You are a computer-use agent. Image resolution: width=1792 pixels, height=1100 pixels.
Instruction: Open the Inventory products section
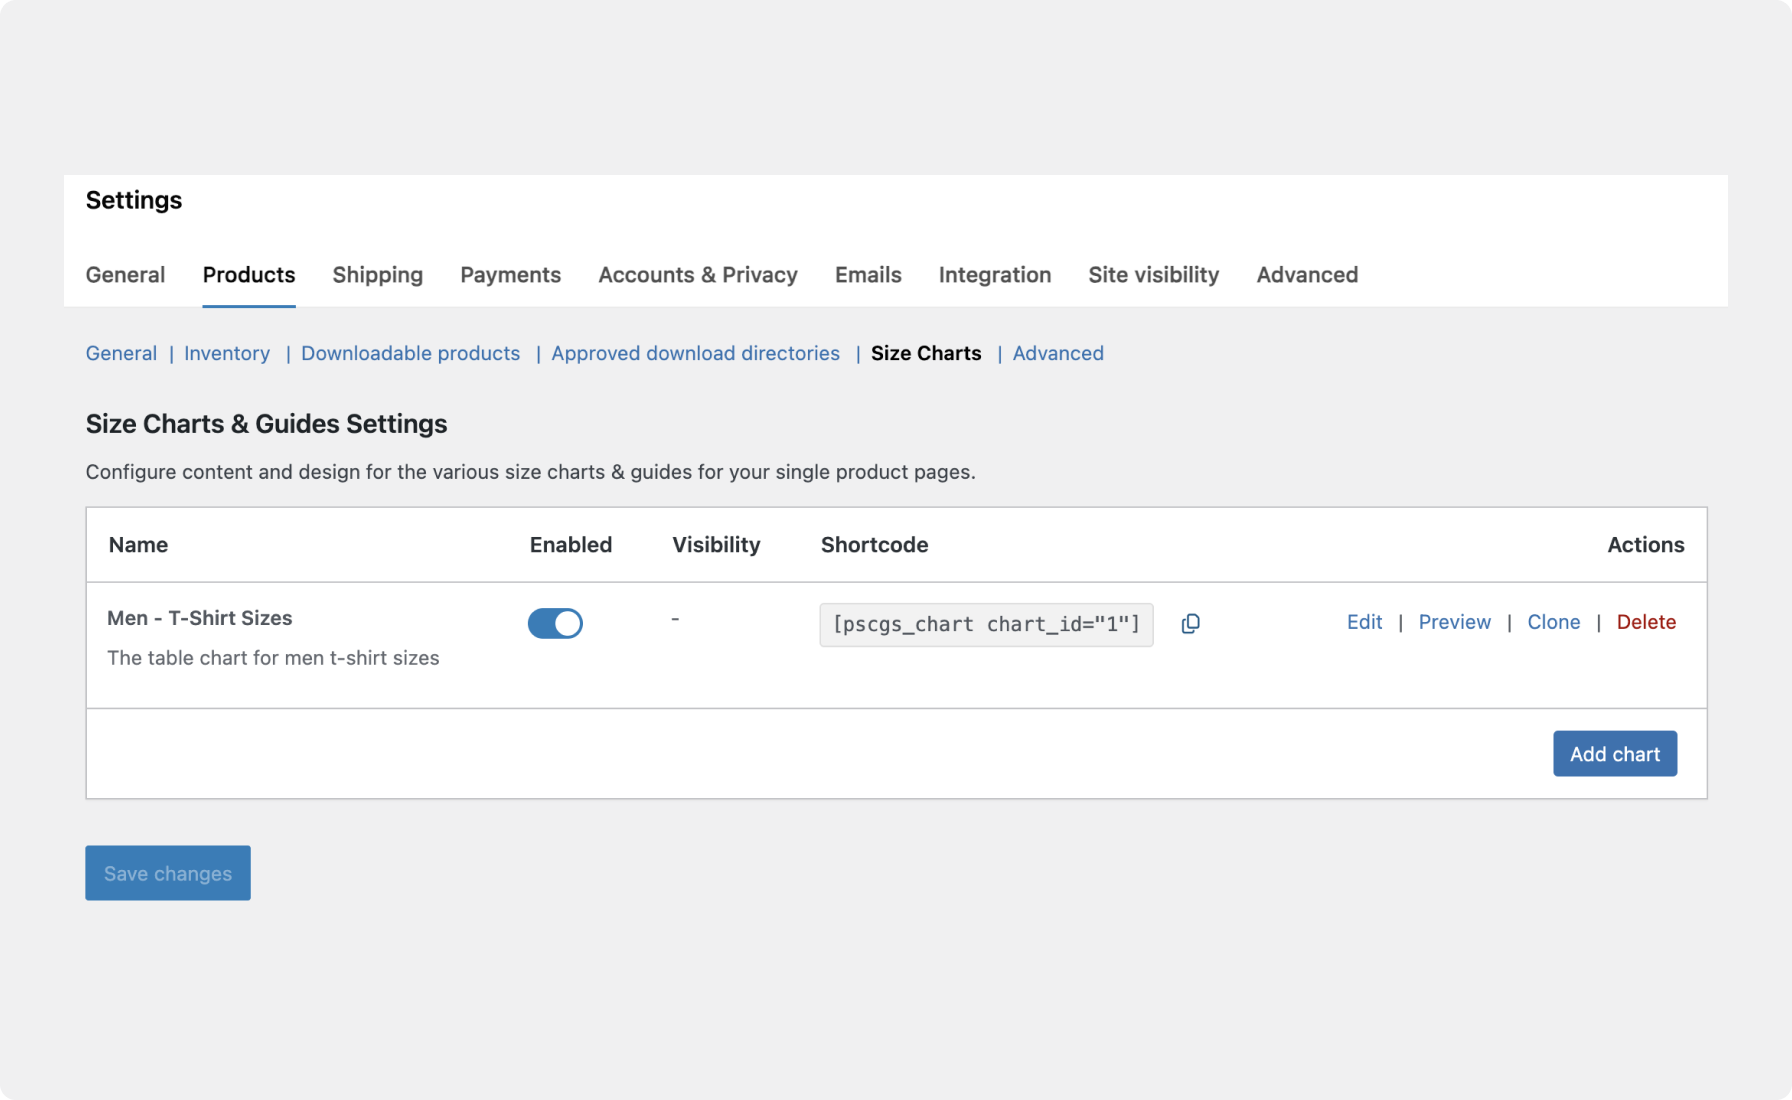(x=226, y=353)
